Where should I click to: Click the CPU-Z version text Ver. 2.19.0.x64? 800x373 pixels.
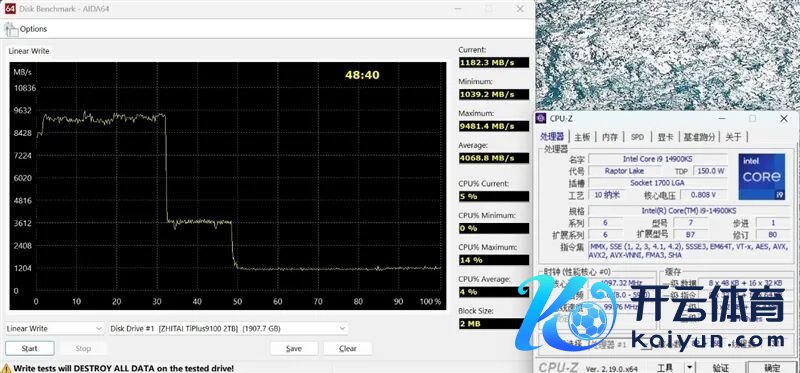(x=612, y=368)
